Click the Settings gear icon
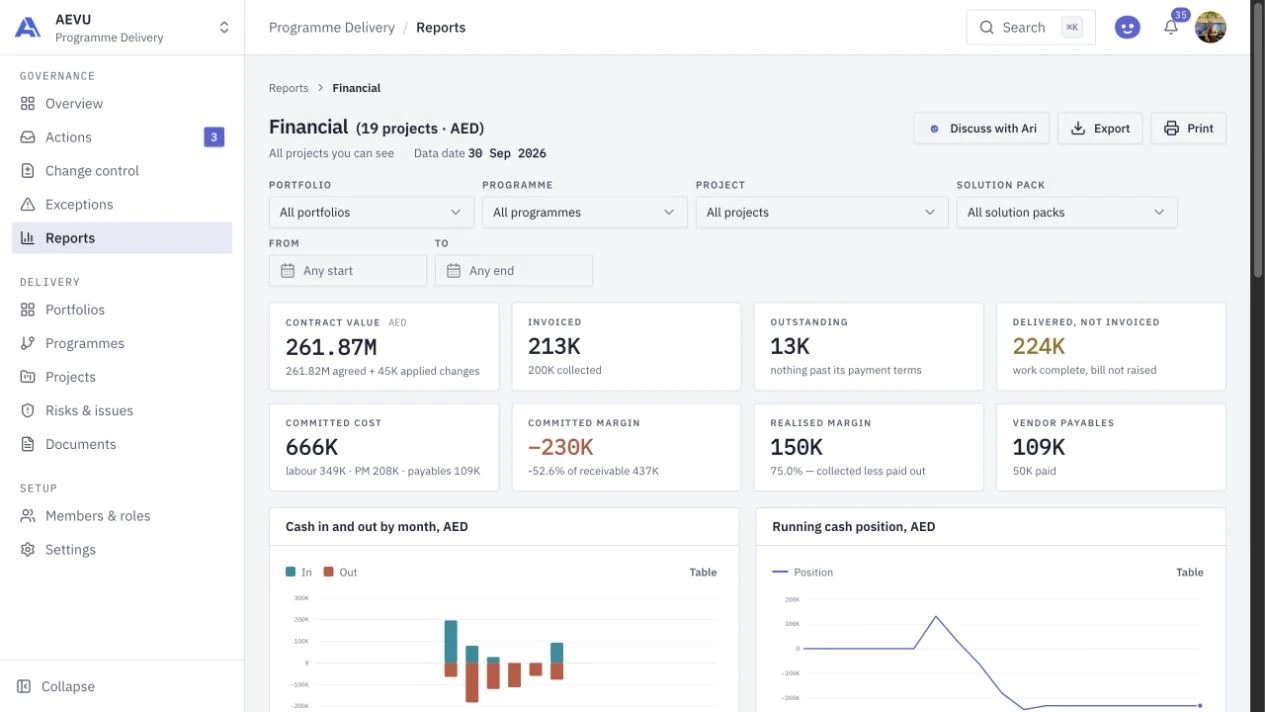 [x=28, y=550]
